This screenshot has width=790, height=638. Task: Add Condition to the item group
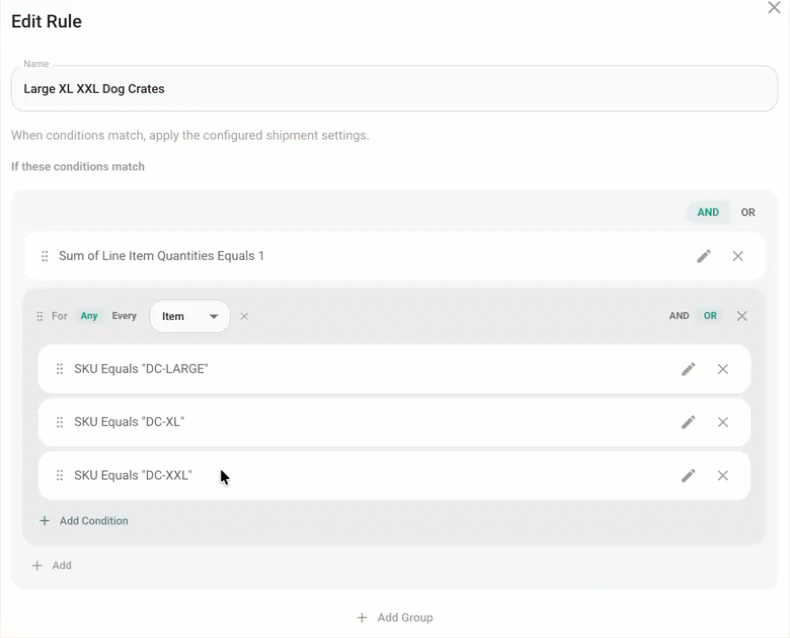[84, 521]
